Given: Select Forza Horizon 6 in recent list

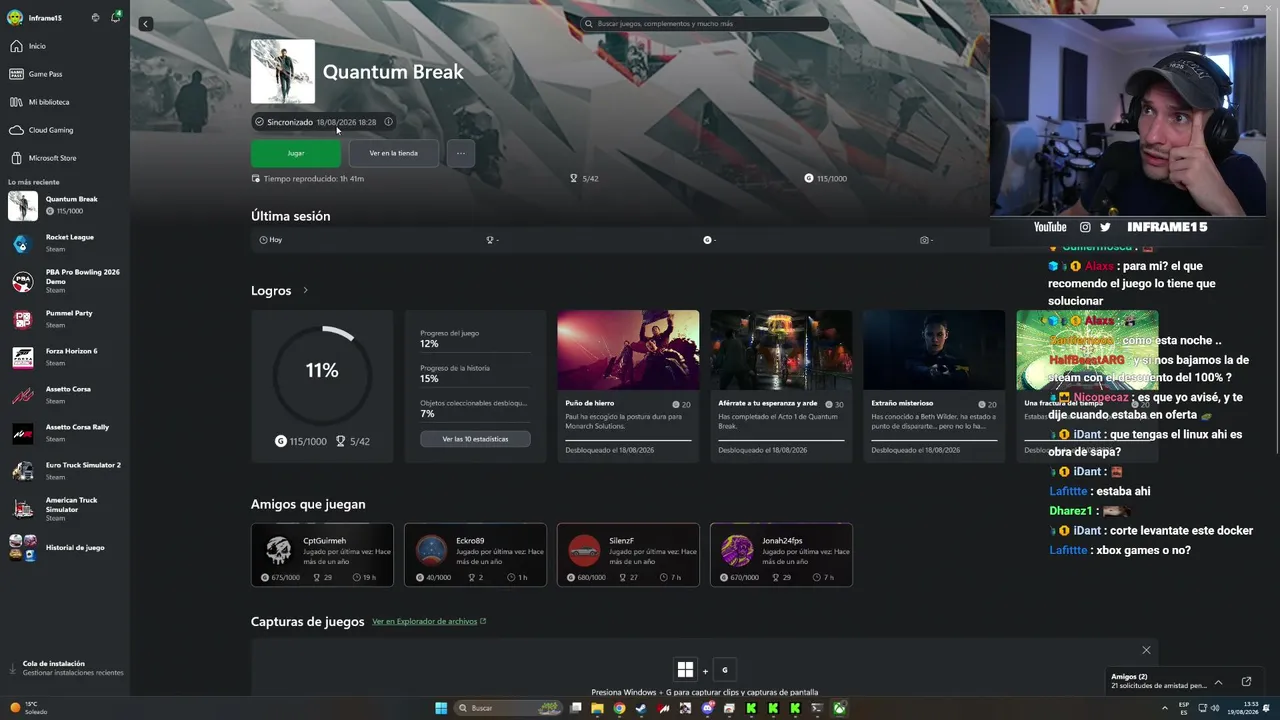Looking at the screenshot, I should click(65, 357).
